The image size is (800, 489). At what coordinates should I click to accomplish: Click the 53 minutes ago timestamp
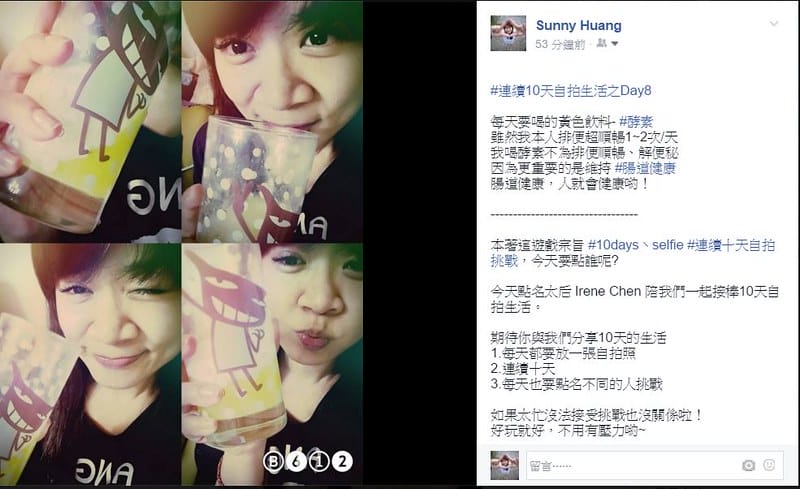tap(559, 44)
